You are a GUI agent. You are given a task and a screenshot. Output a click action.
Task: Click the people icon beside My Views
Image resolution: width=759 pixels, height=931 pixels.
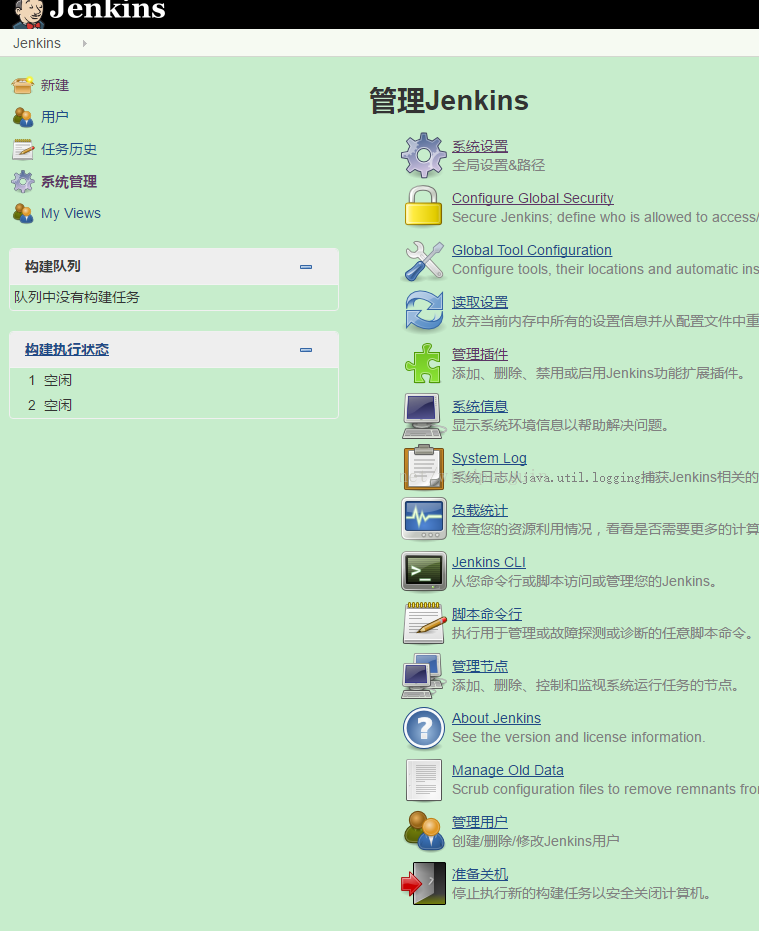click(x=23, y=213)
